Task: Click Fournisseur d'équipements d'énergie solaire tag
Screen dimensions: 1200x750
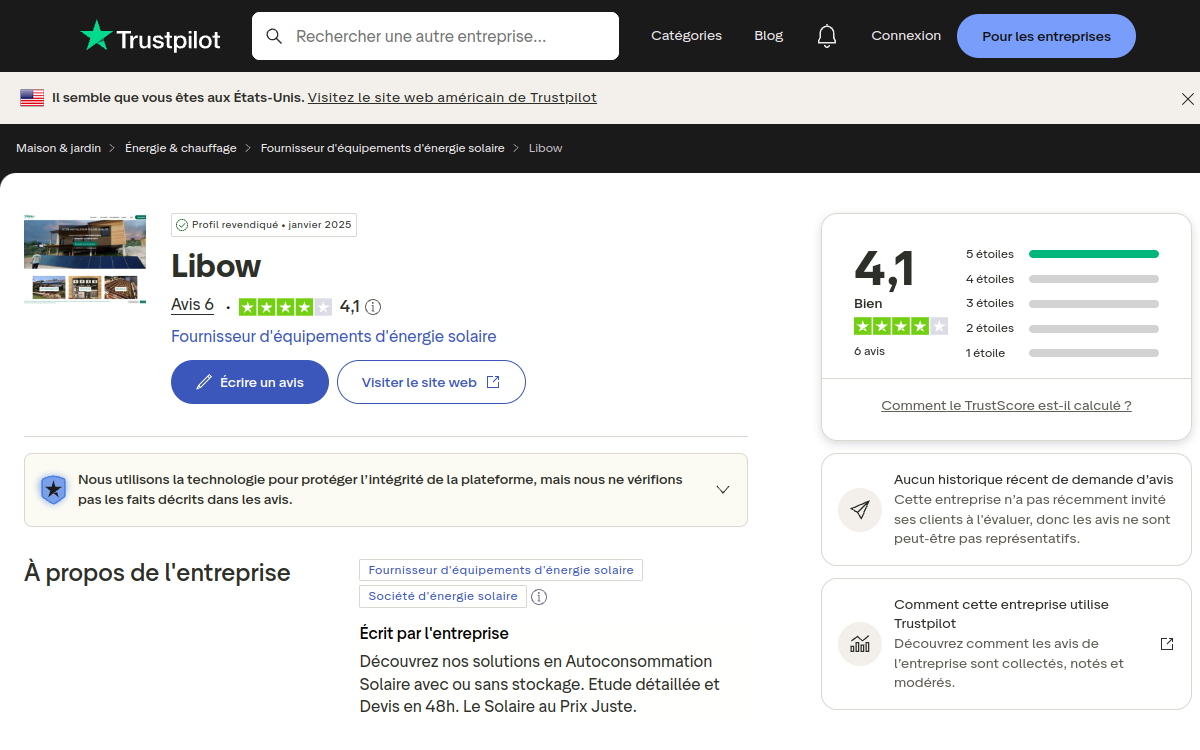Action: (x=501, y=570)
